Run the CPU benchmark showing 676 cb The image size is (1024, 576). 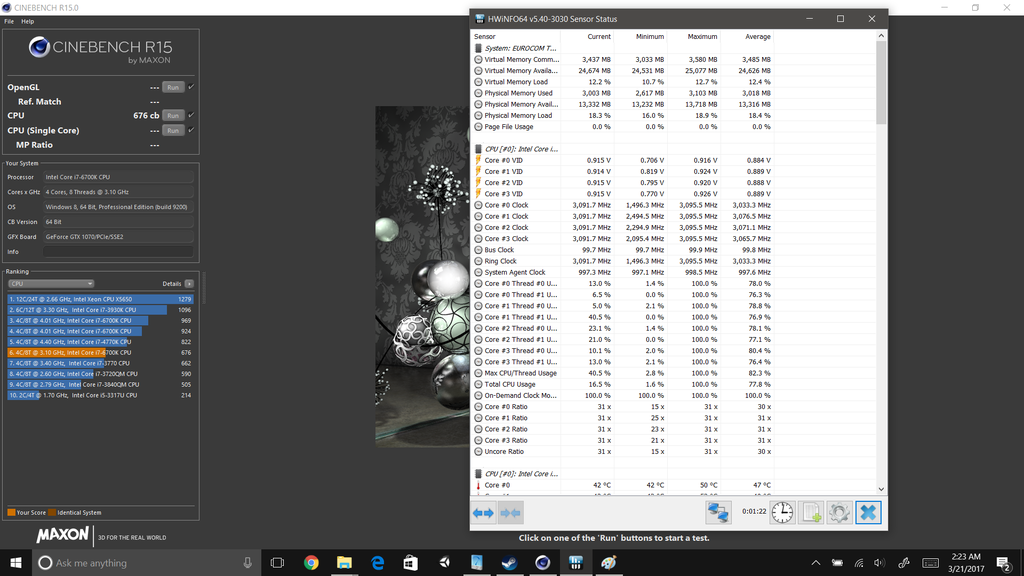pyautogui.click(x=172, y=116)
